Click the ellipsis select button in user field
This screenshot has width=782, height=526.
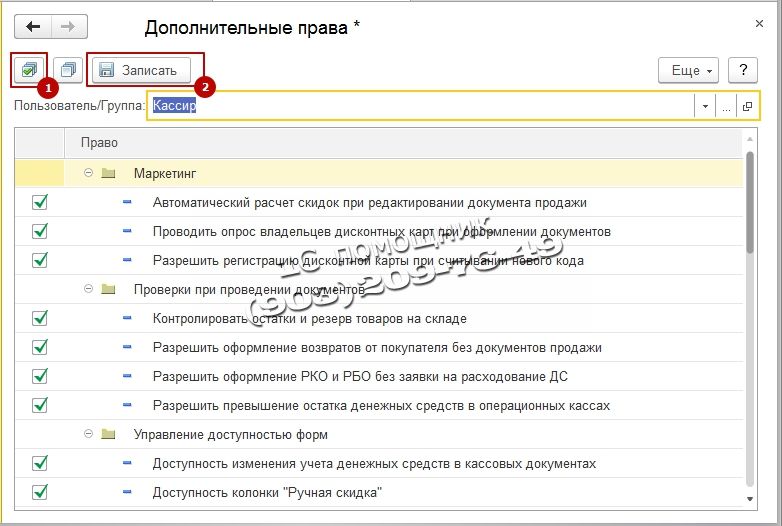tap(727, 106)
